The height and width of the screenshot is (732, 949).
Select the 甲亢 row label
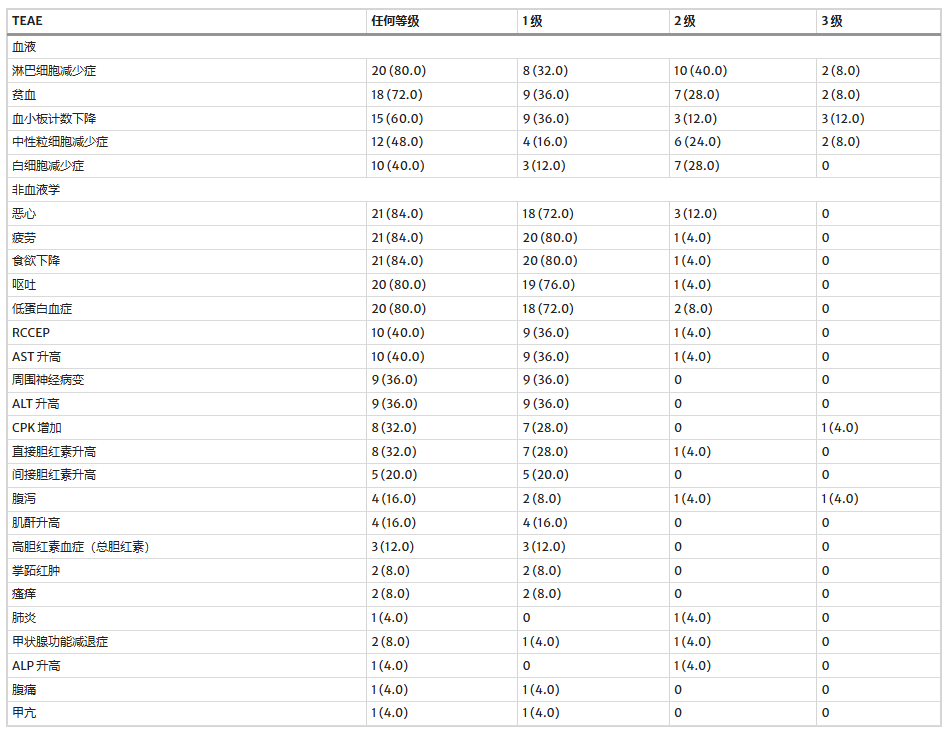(x=25, y=713)
